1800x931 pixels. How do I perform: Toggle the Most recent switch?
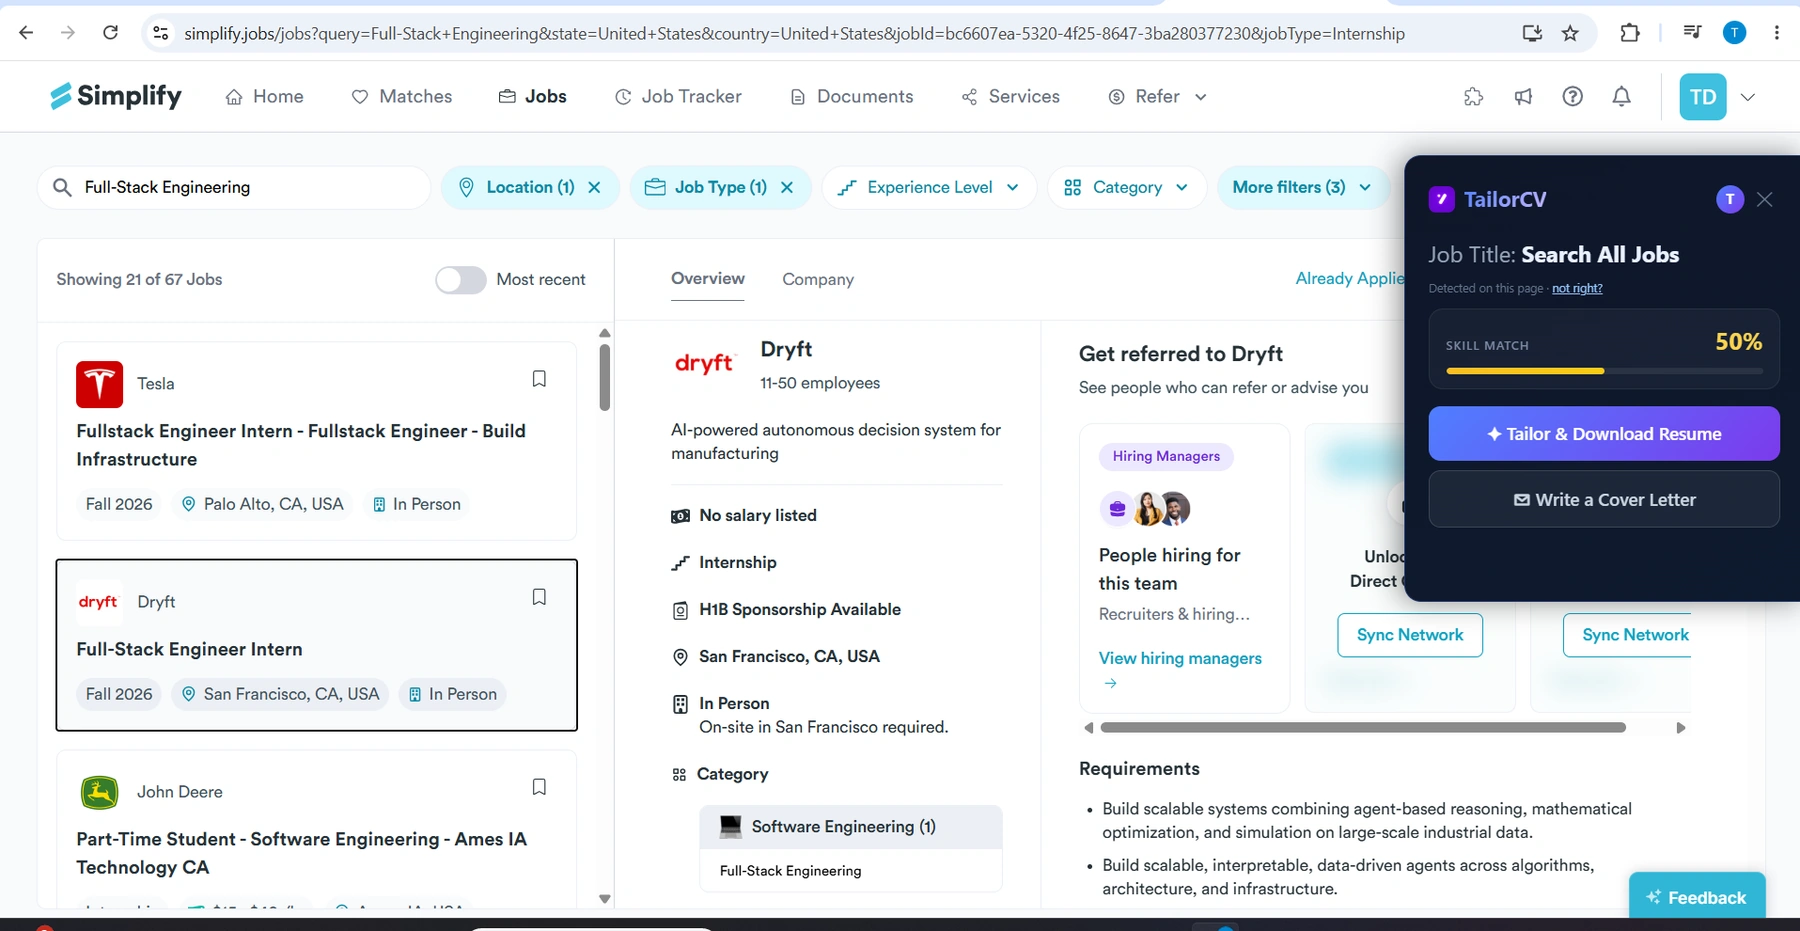(460, 280)
